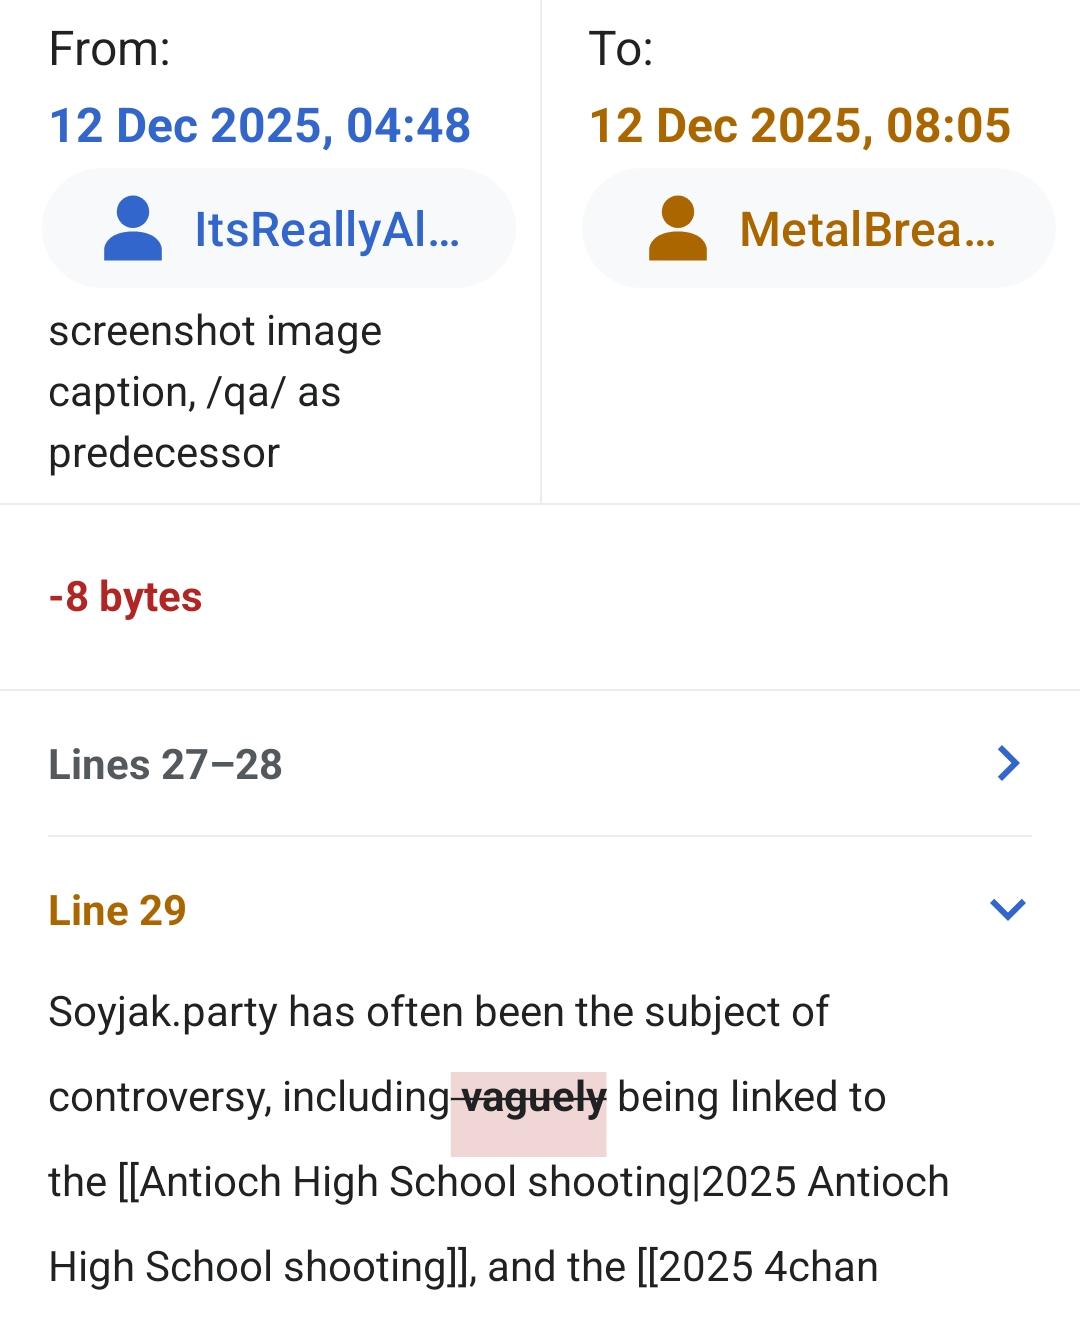This screenshot has width=1080, height=1321.
Task: Click the orange user icon for MetalBrea
Action: click(677, 229)
